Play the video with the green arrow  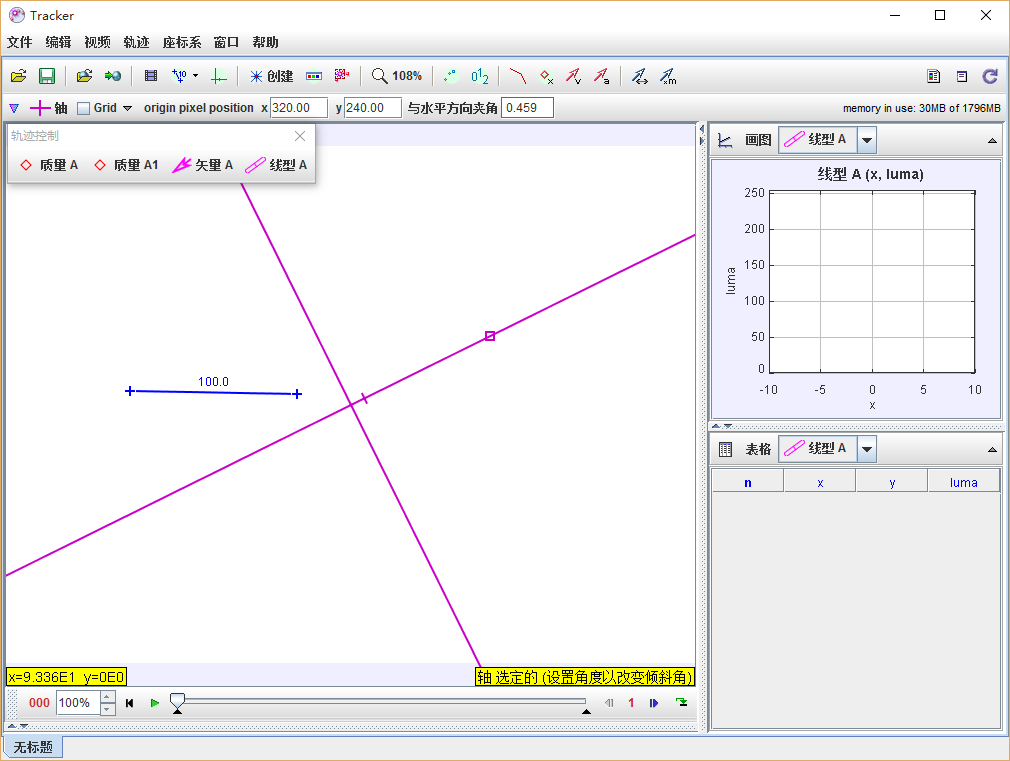click(x=155, y=703)
